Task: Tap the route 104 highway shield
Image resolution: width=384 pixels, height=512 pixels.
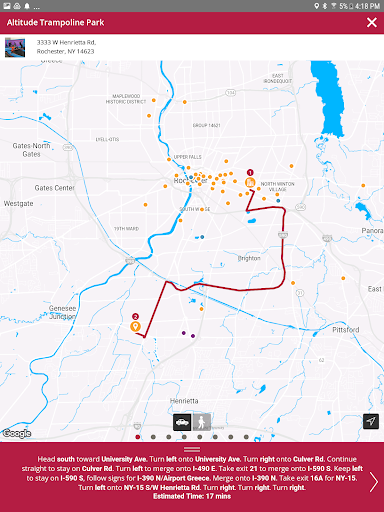Action: (231, 93)
